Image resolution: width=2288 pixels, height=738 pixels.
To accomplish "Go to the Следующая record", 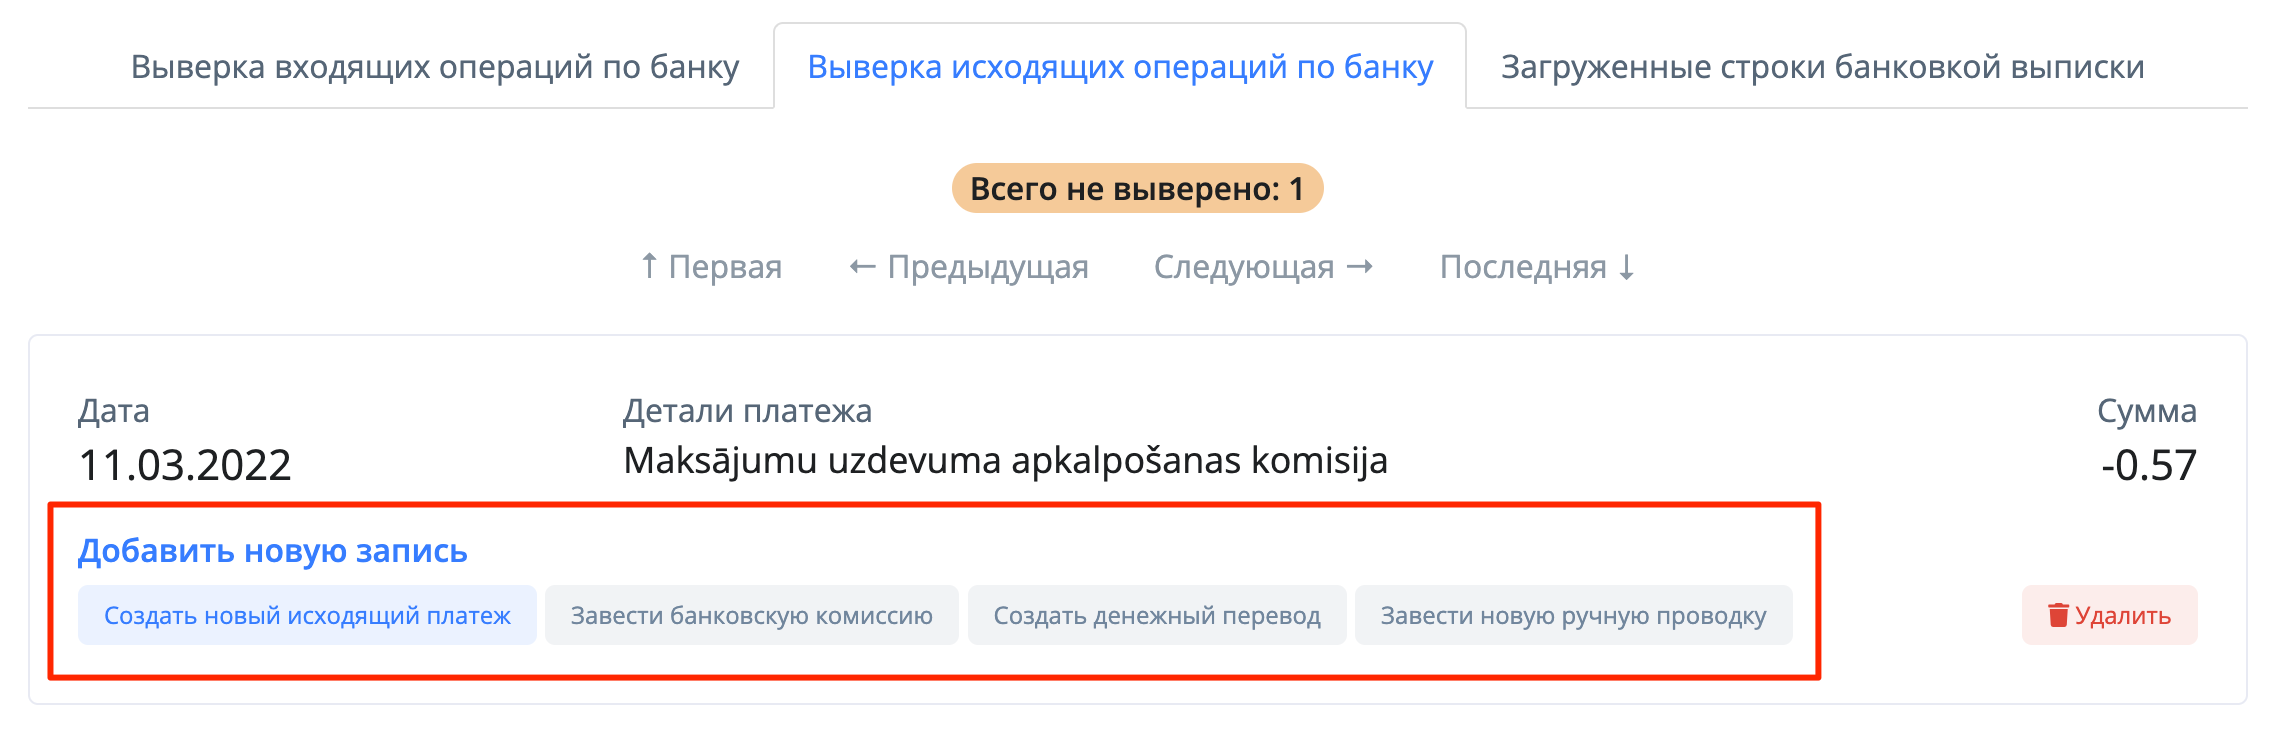I will click(x=1264, y=267).
